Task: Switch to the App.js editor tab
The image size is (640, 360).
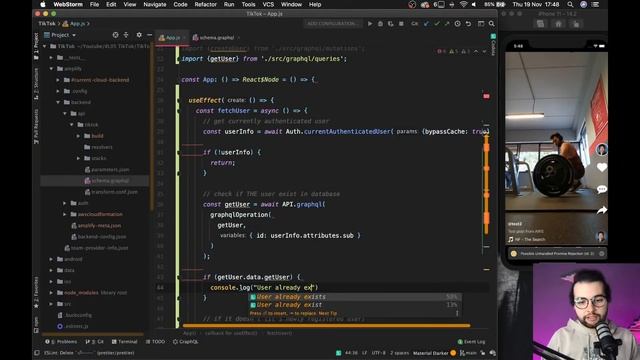Action: 172,38
